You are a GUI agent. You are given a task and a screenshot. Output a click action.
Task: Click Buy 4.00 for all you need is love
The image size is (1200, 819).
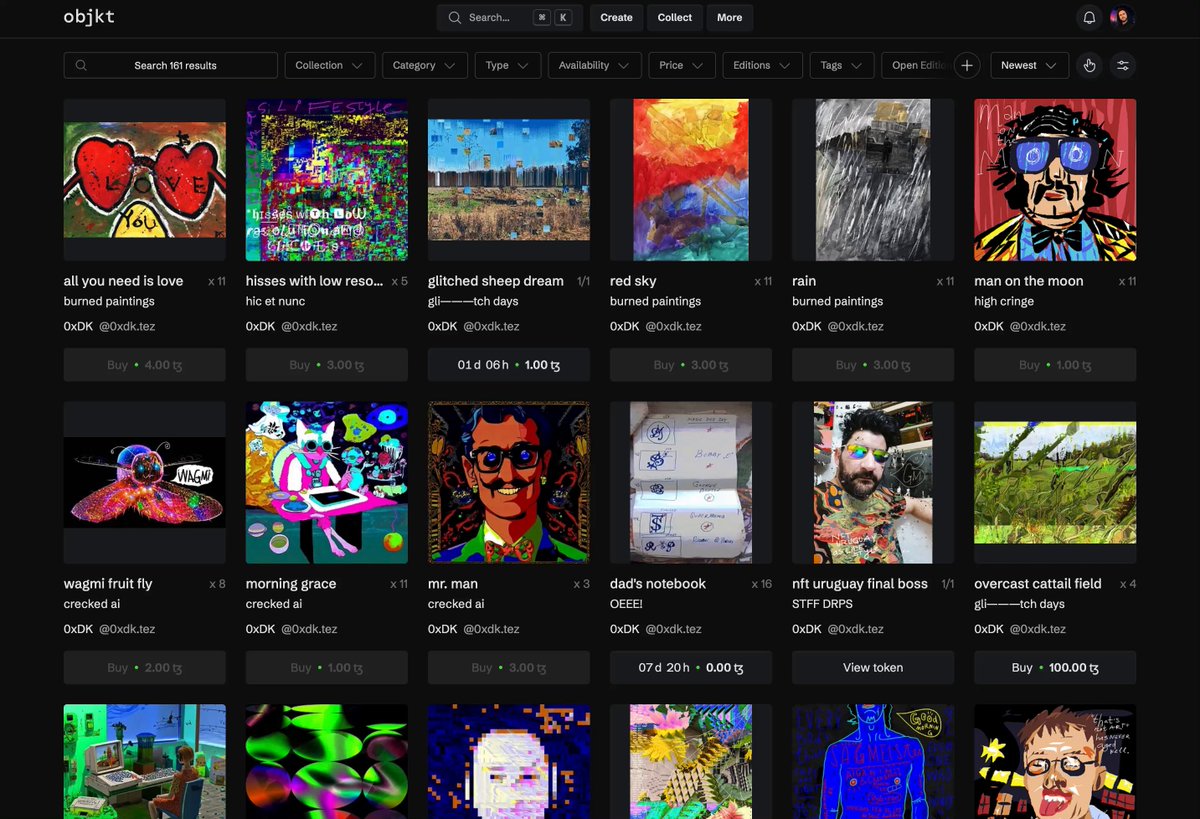point(144,365)
